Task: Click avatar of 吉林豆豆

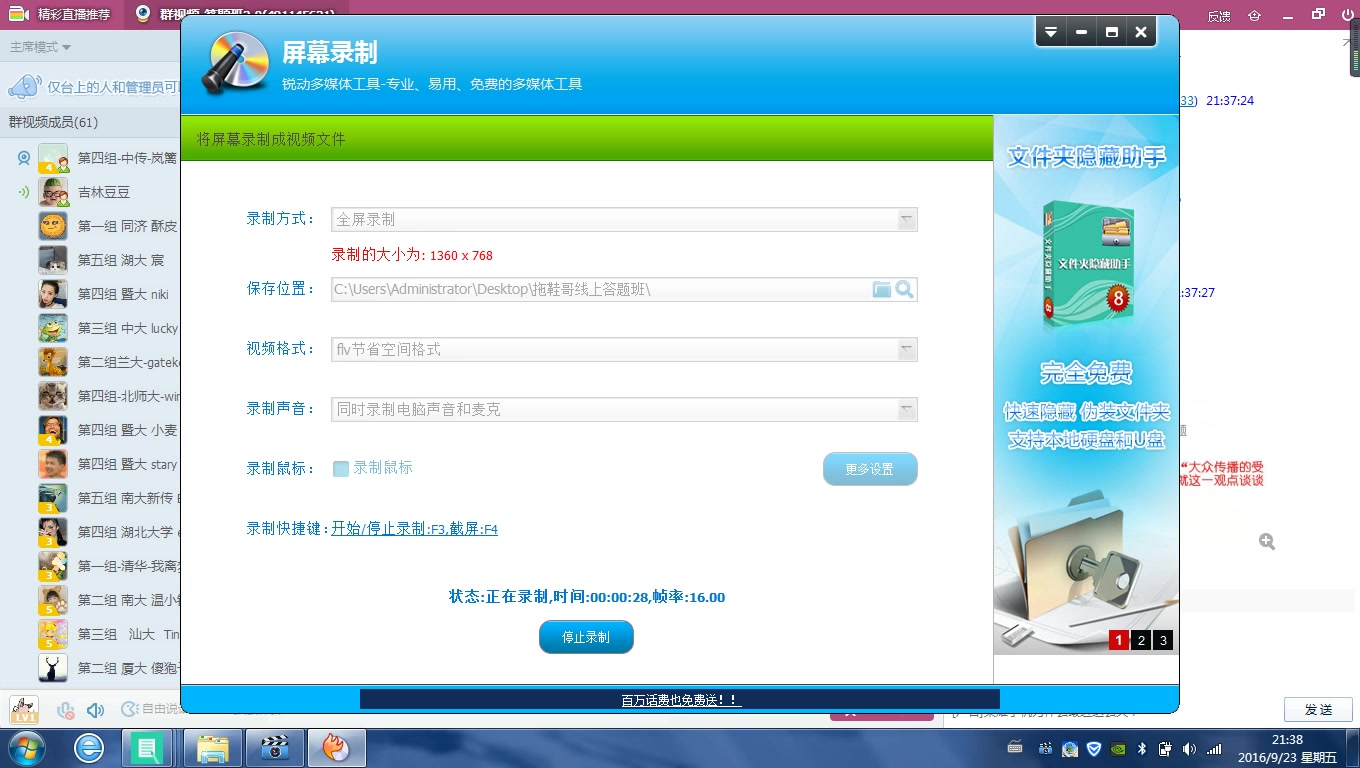Action: [53, 192]
